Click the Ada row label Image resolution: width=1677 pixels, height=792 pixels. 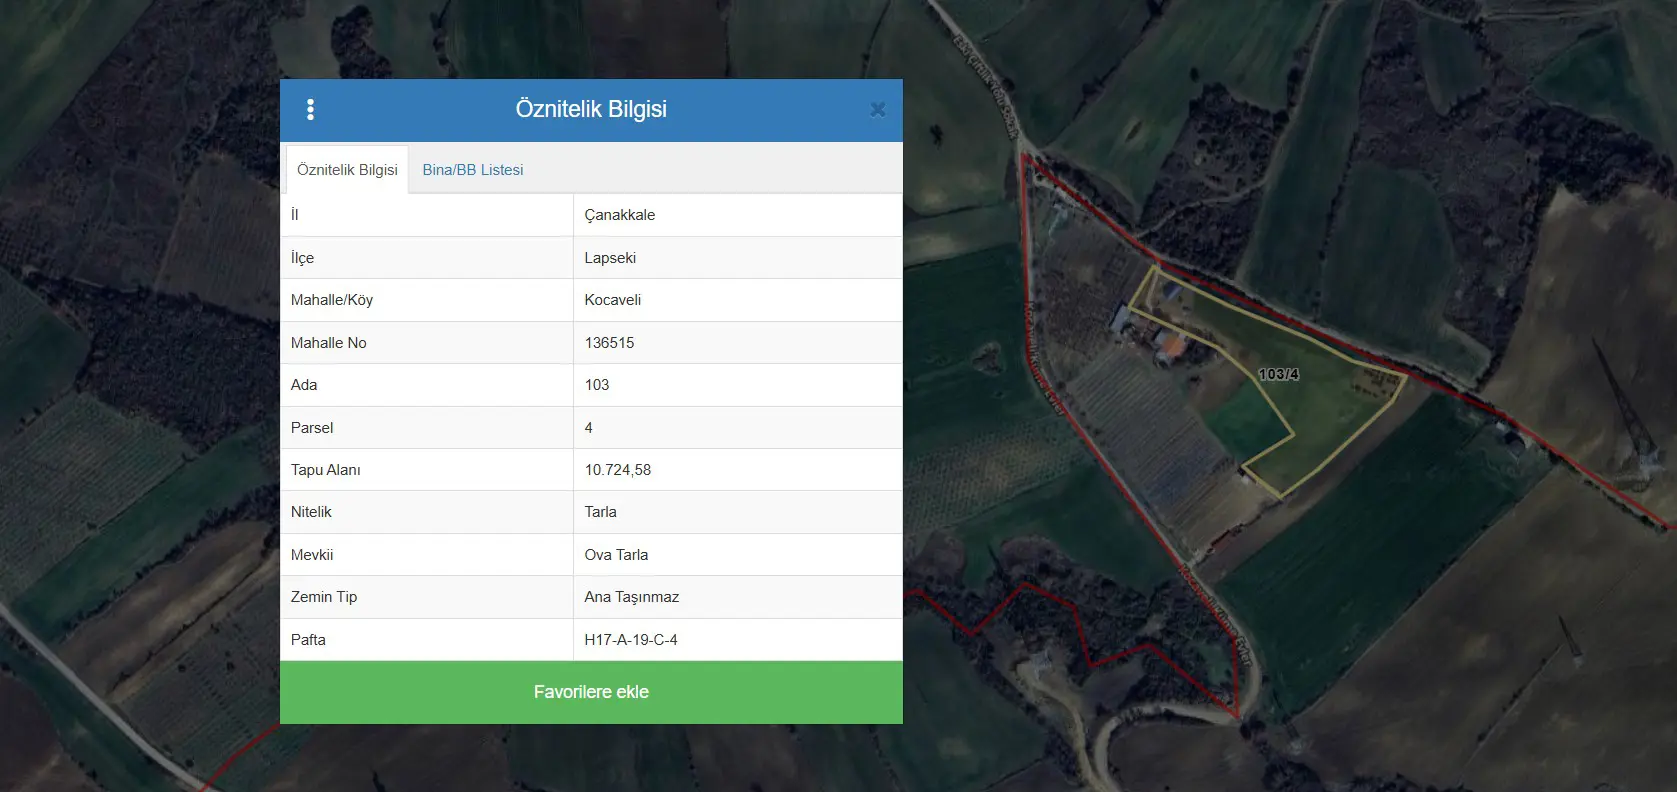[304, 385]
